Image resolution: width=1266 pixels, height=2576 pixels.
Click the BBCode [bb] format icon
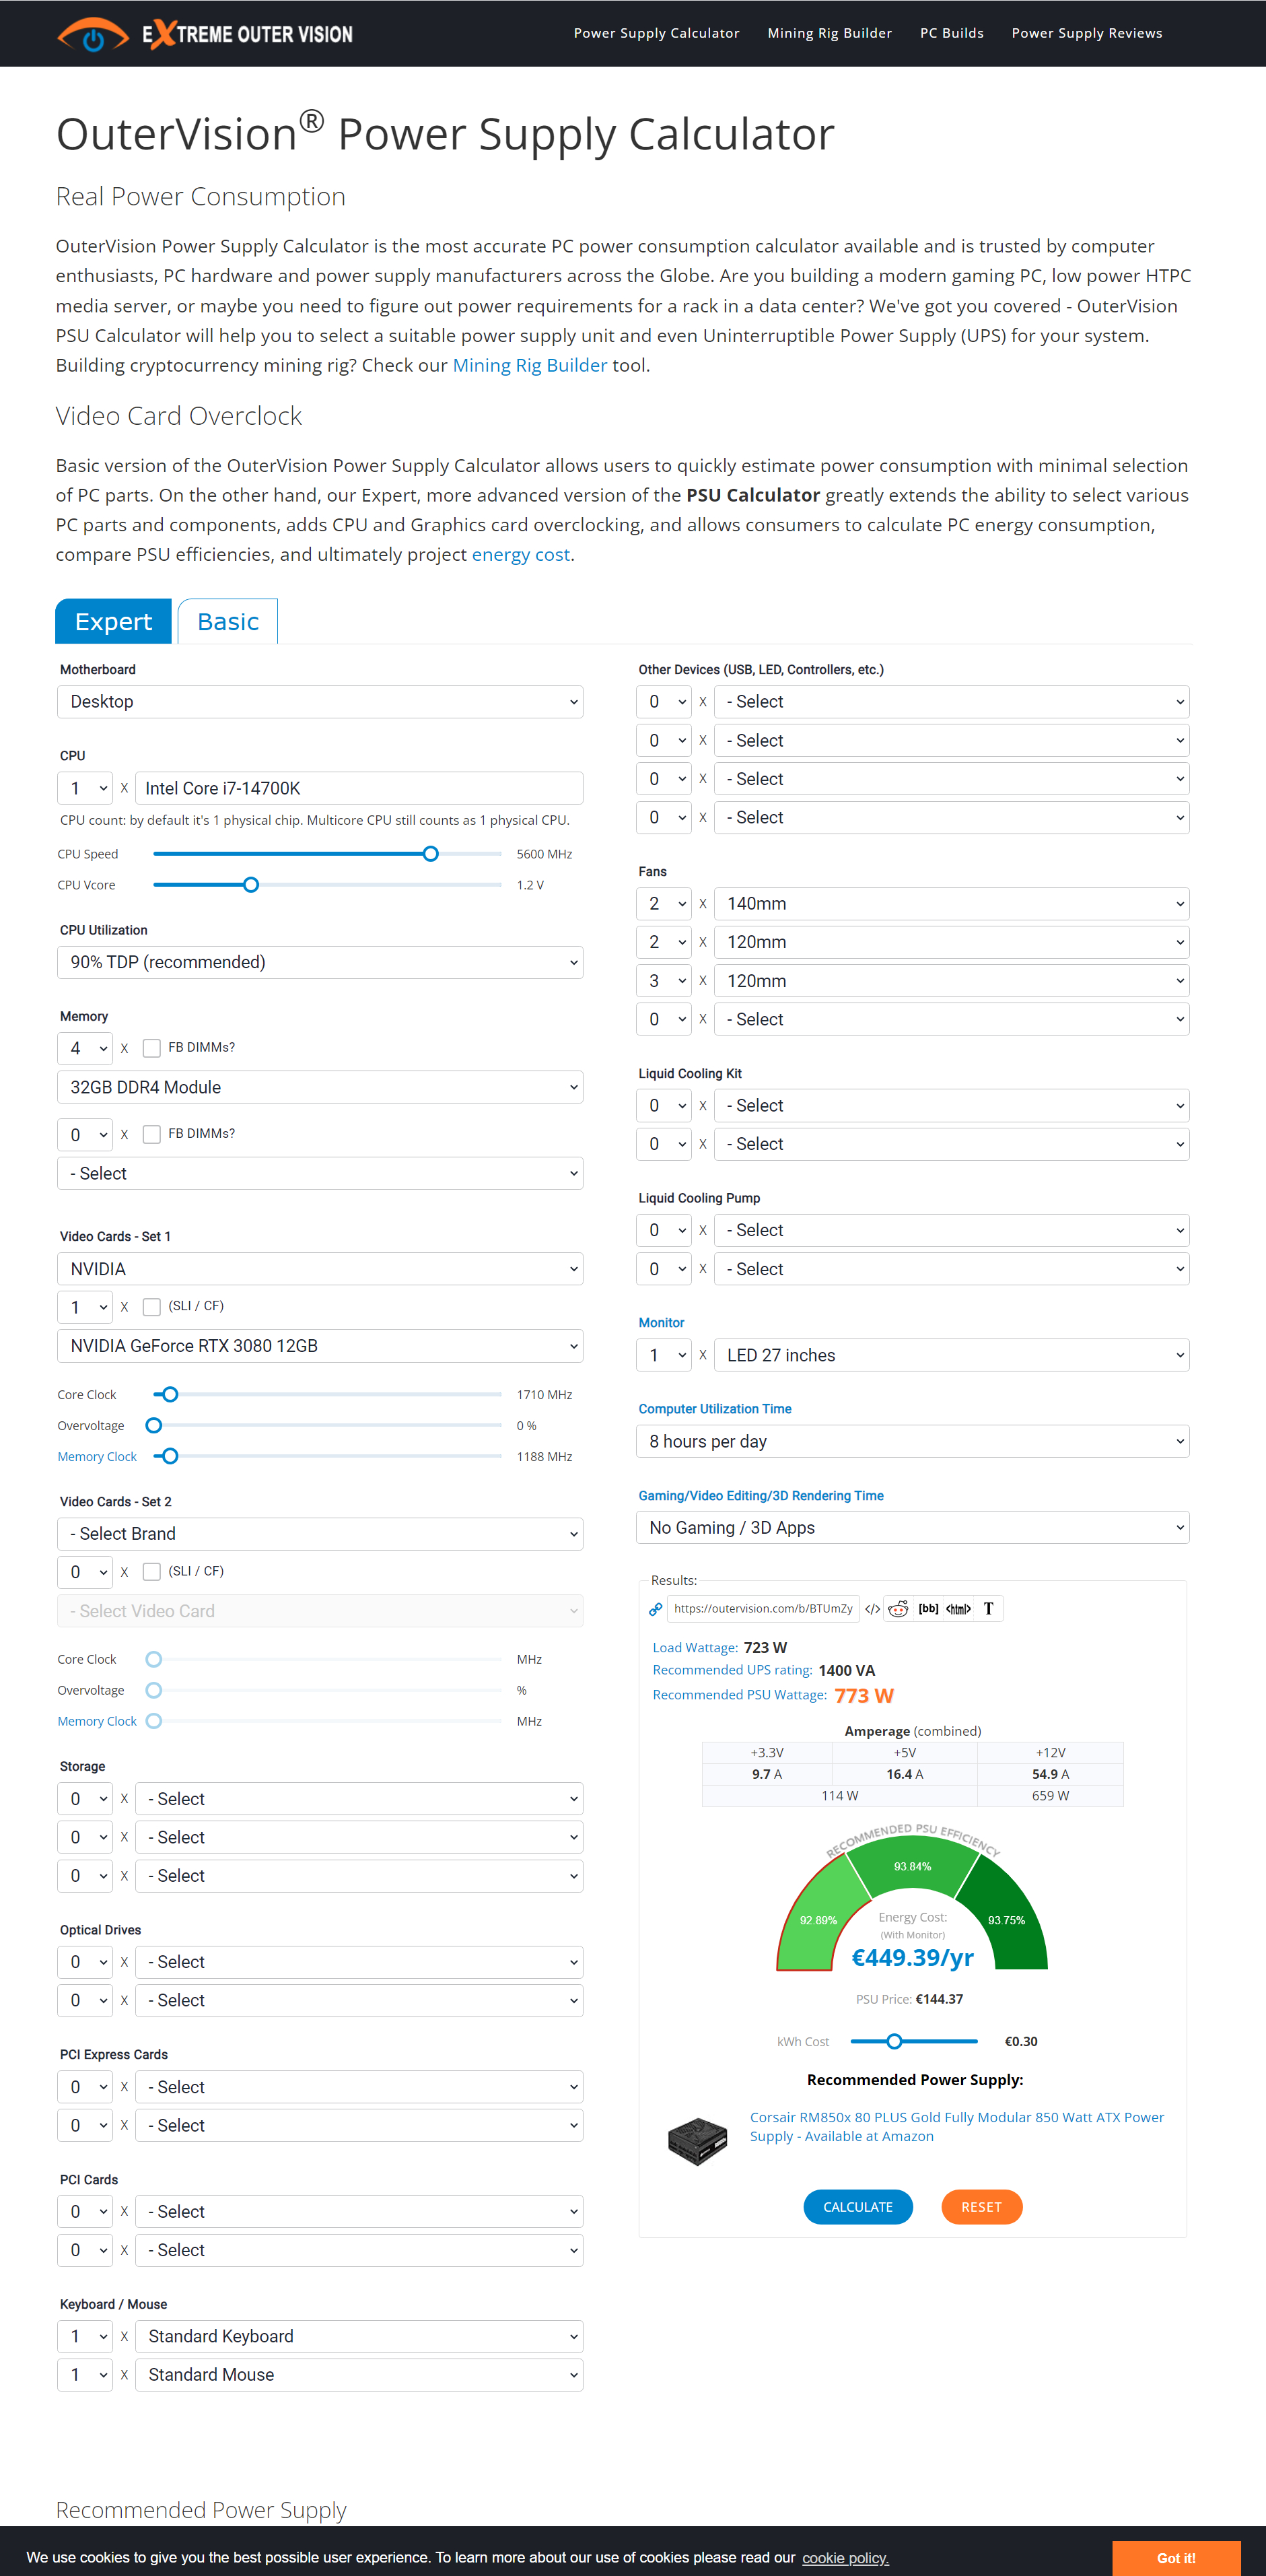tap(928, 1608)
